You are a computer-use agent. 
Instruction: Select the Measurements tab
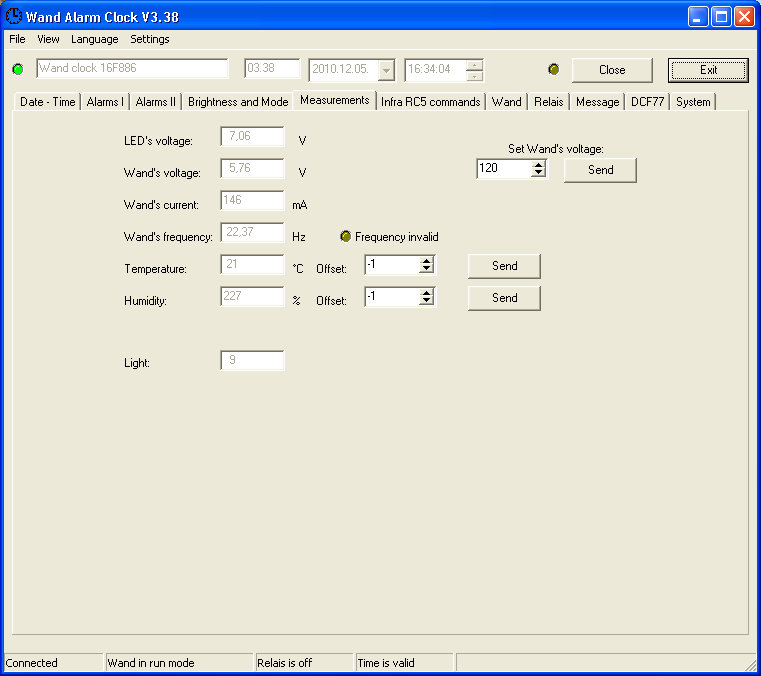[x=334, y=100]
